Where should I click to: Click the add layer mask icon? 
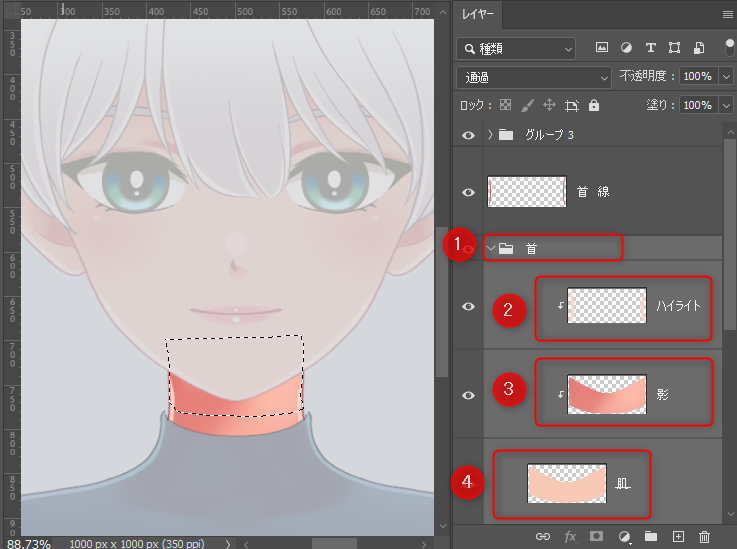point(596,537)
